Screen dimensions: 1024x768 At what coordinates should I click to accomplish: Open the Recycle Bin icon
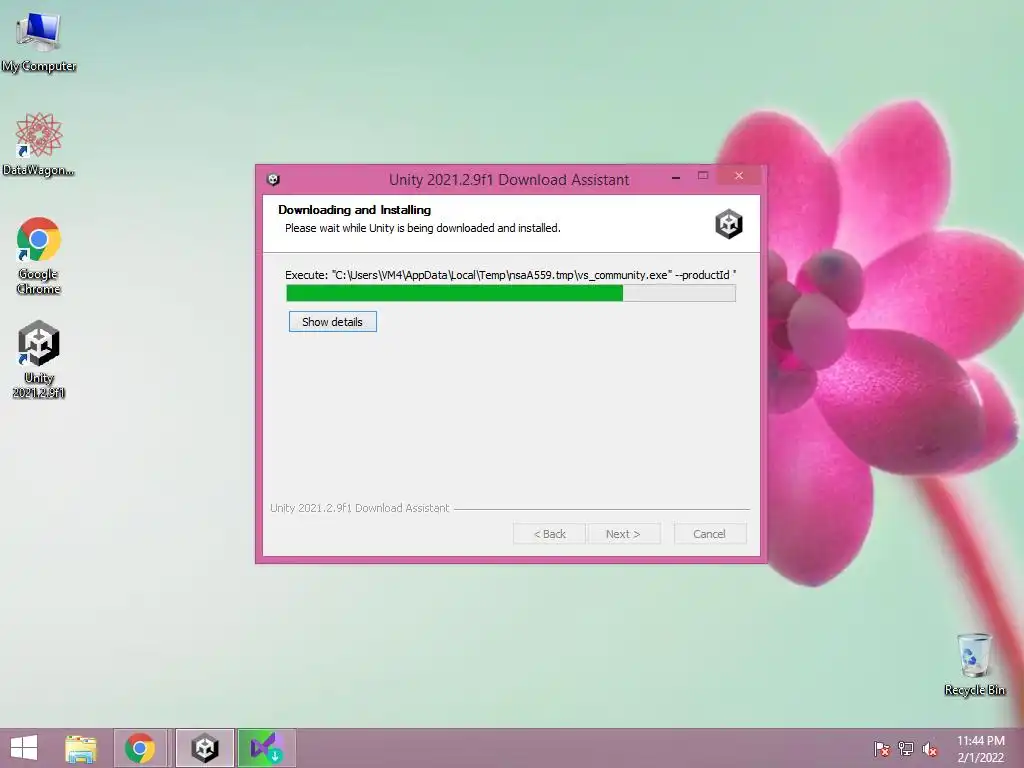(x=974, y=665)
